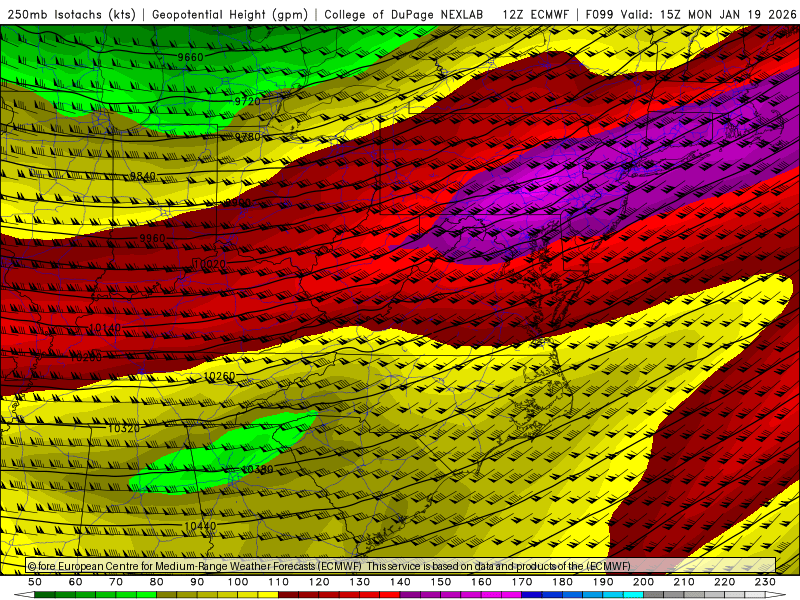Click the 10380 height contour label
This screenshot has height=600, width=800.
[257, 469]
